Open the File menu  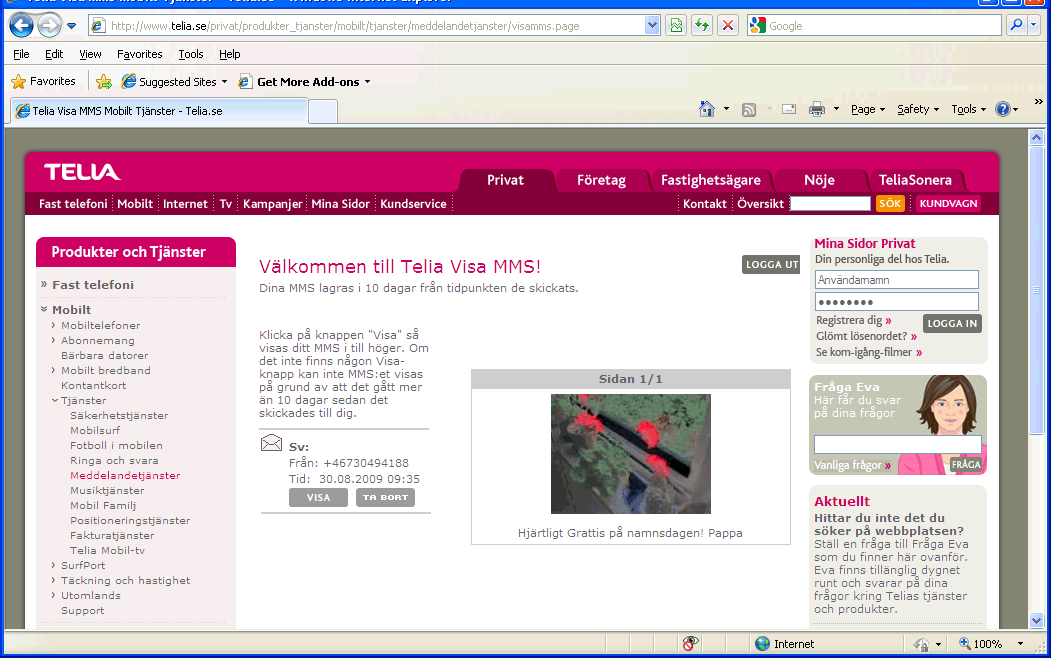coord(21,54)
